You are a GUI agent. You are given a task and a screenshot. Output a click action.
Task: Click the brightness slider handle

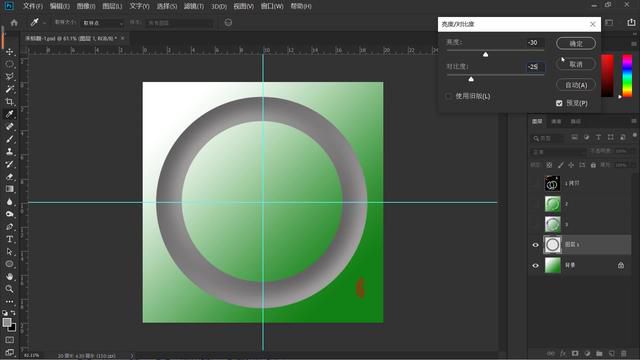click(485, 54)
